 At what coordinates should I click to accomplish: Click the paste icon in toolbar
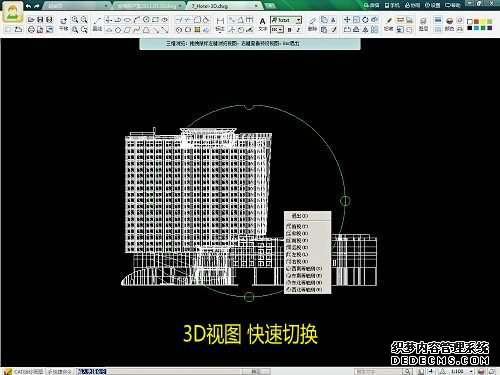(x=324, y=30)
